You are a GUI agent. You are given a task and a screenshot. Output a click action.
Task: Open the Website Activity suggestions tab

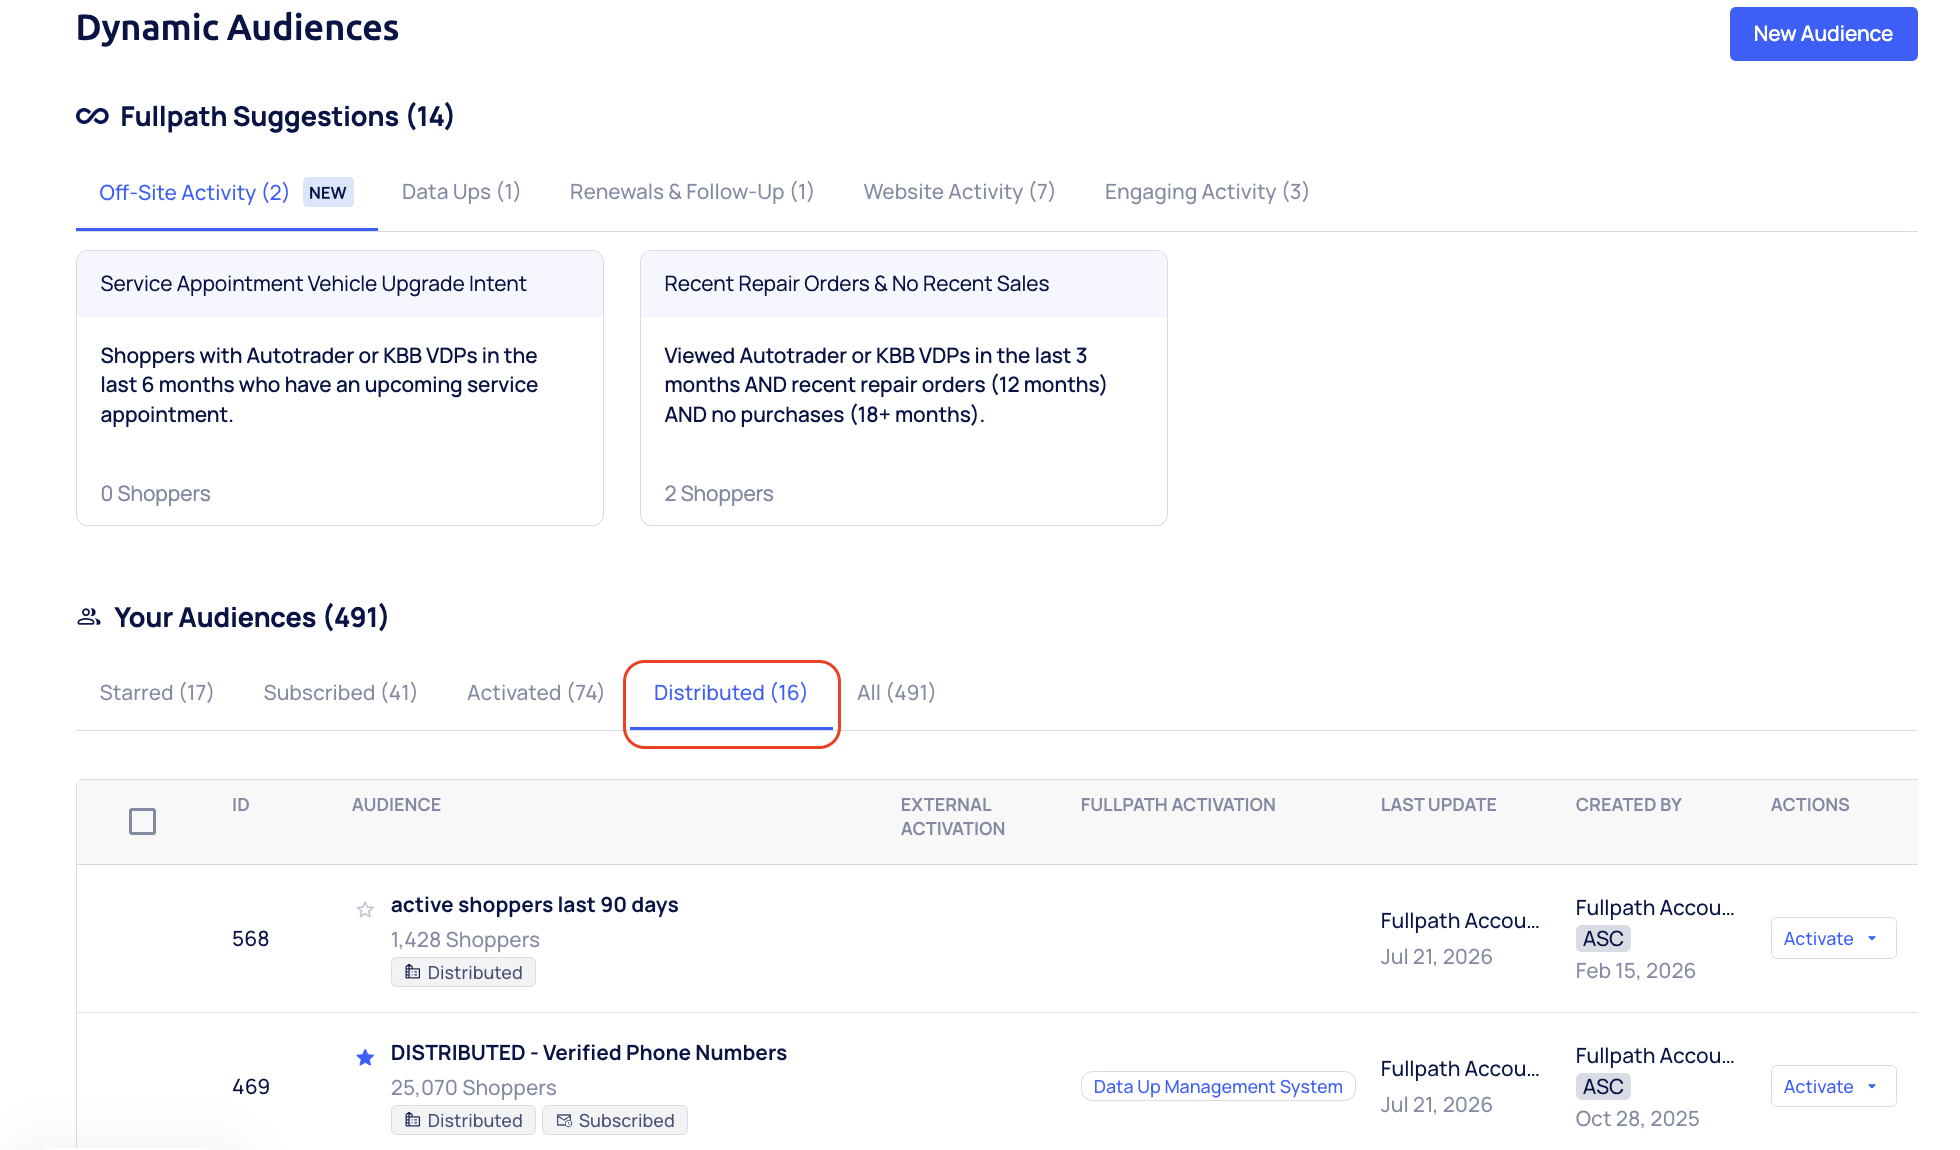pos(959,192)
